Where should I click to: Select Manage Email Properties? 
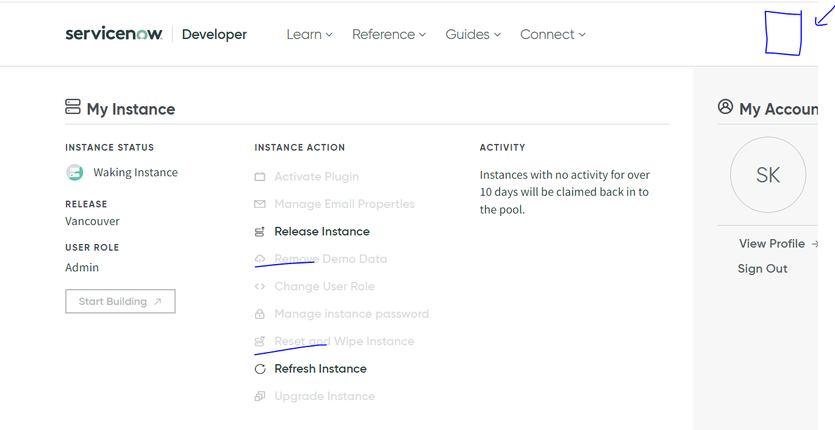click(x=345, y=204)
